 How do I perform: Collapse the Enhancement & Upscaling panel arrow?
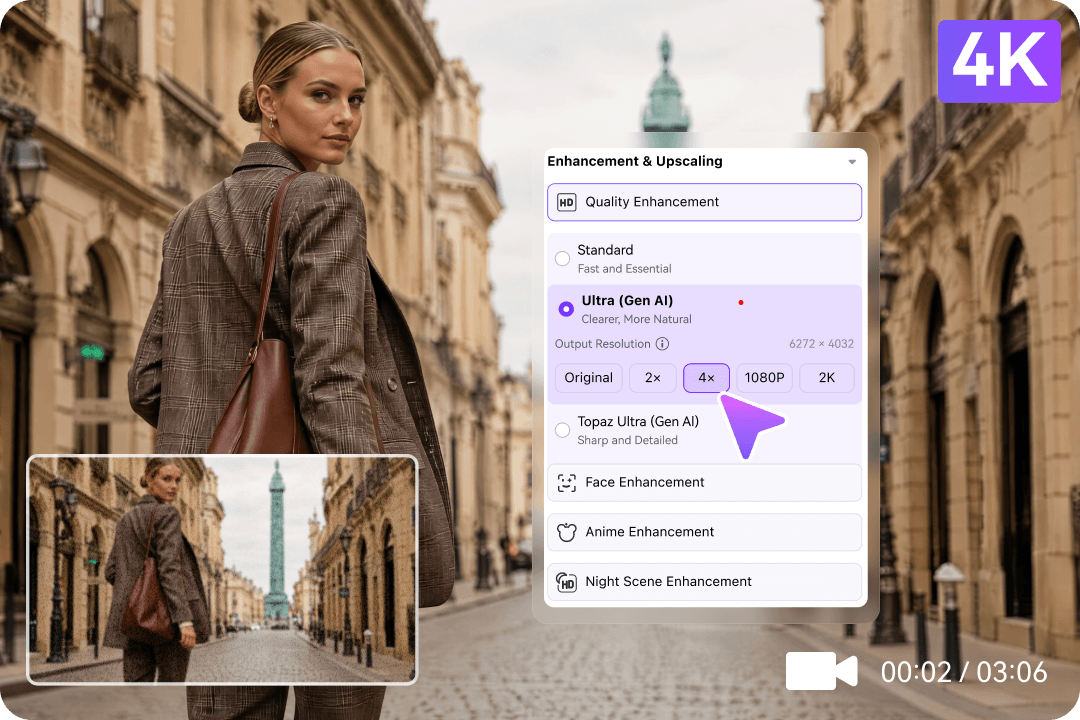click(852, 162)
